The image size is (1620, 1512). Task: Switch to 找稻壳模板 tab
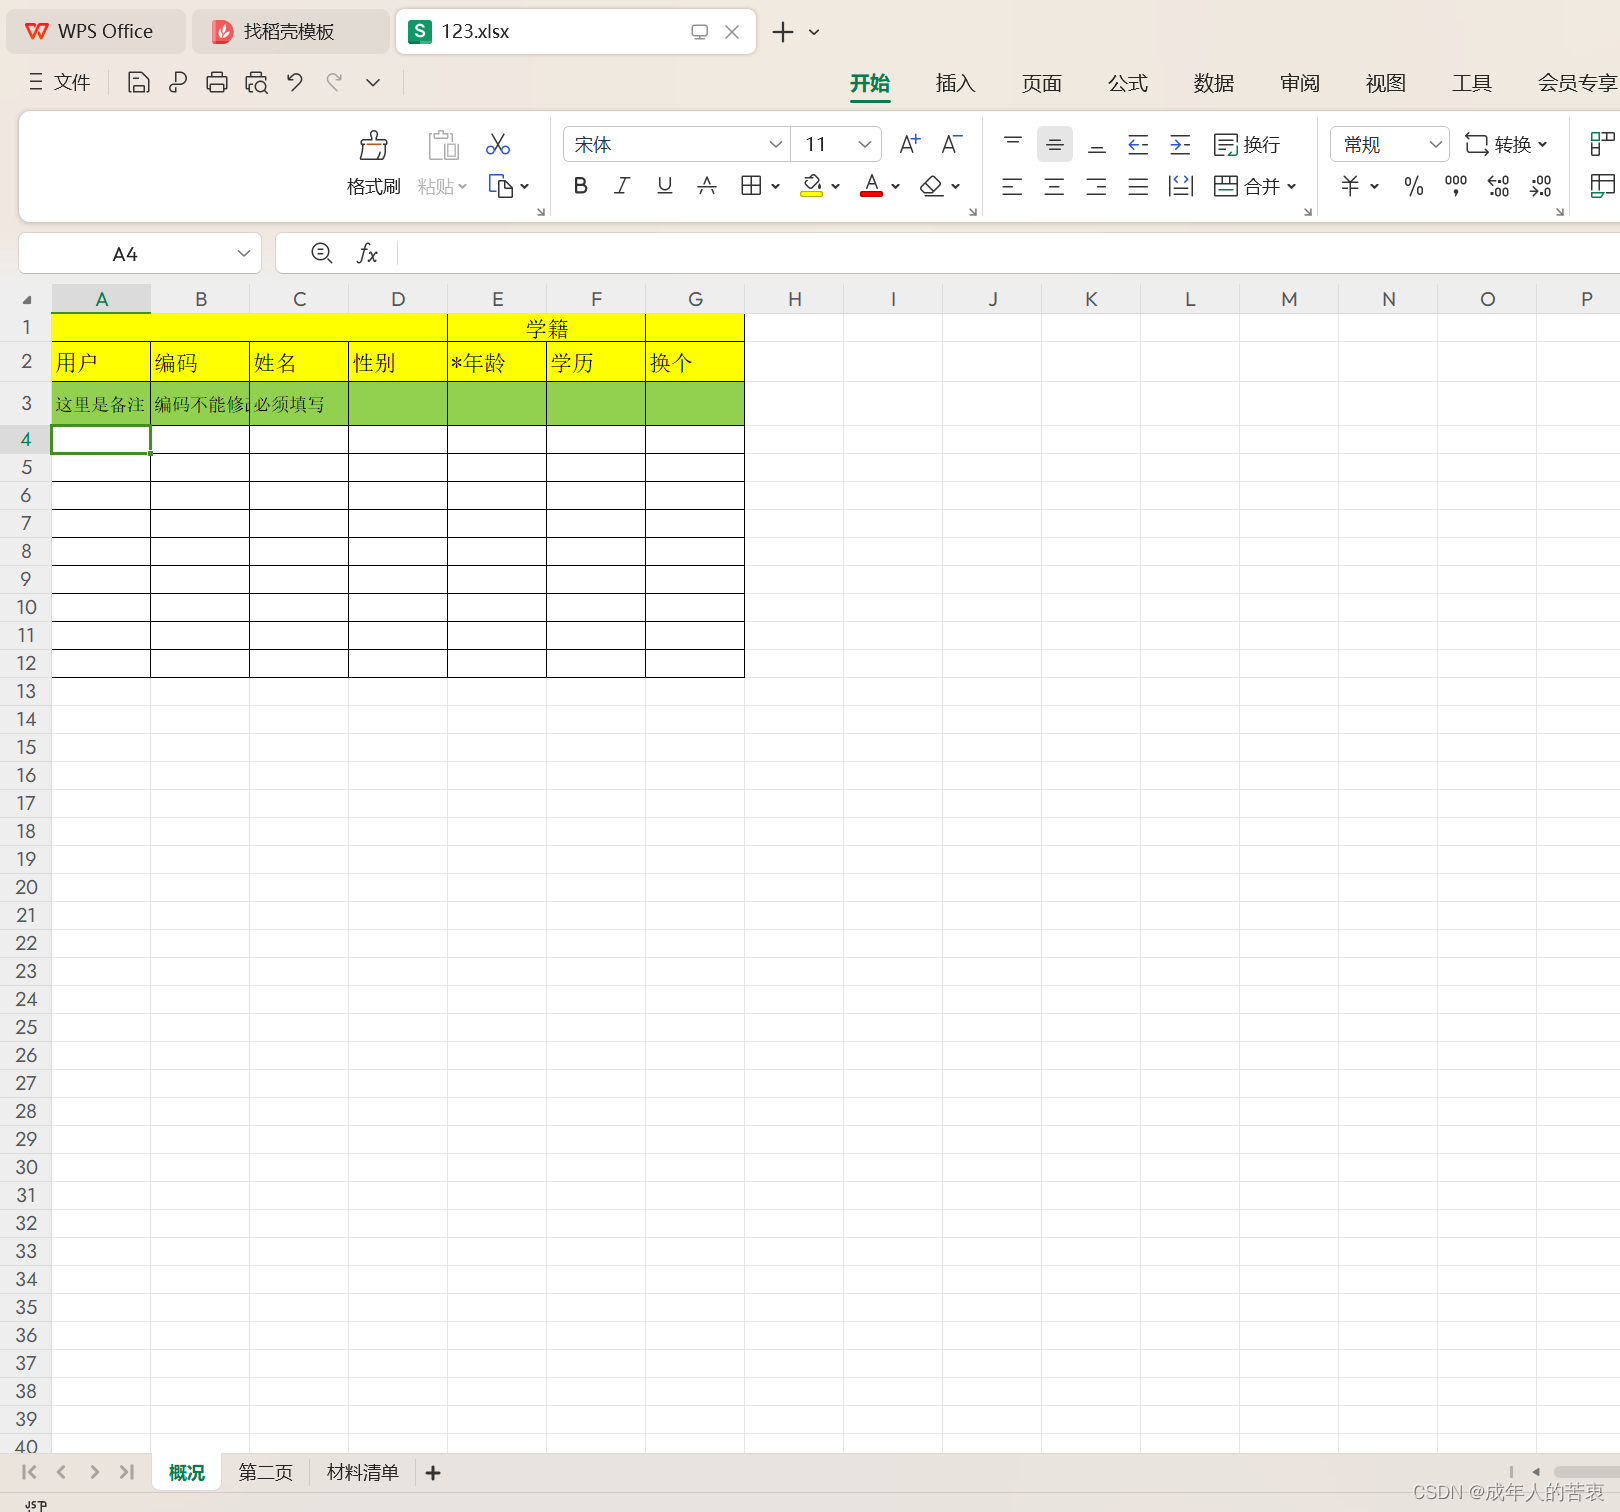(290, 32)
